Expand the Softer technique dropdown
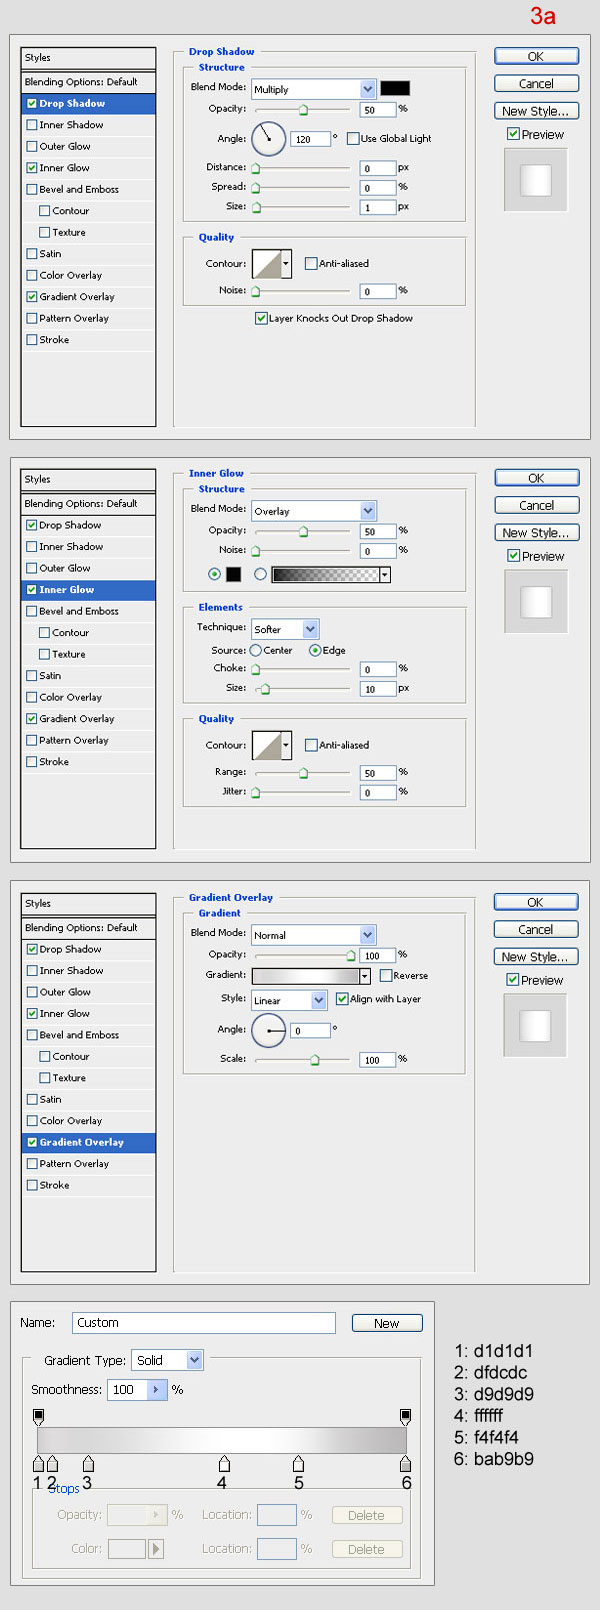This screenshot has width=600, height=1610. (285, 629)
